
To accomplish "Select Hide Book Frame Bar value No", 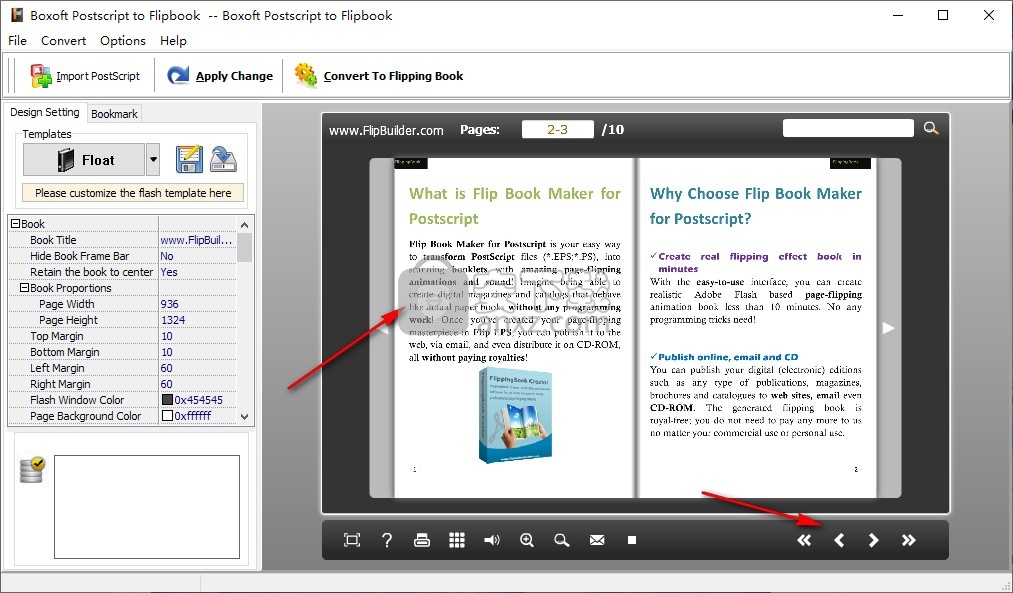I will click(x=198, y=256).
